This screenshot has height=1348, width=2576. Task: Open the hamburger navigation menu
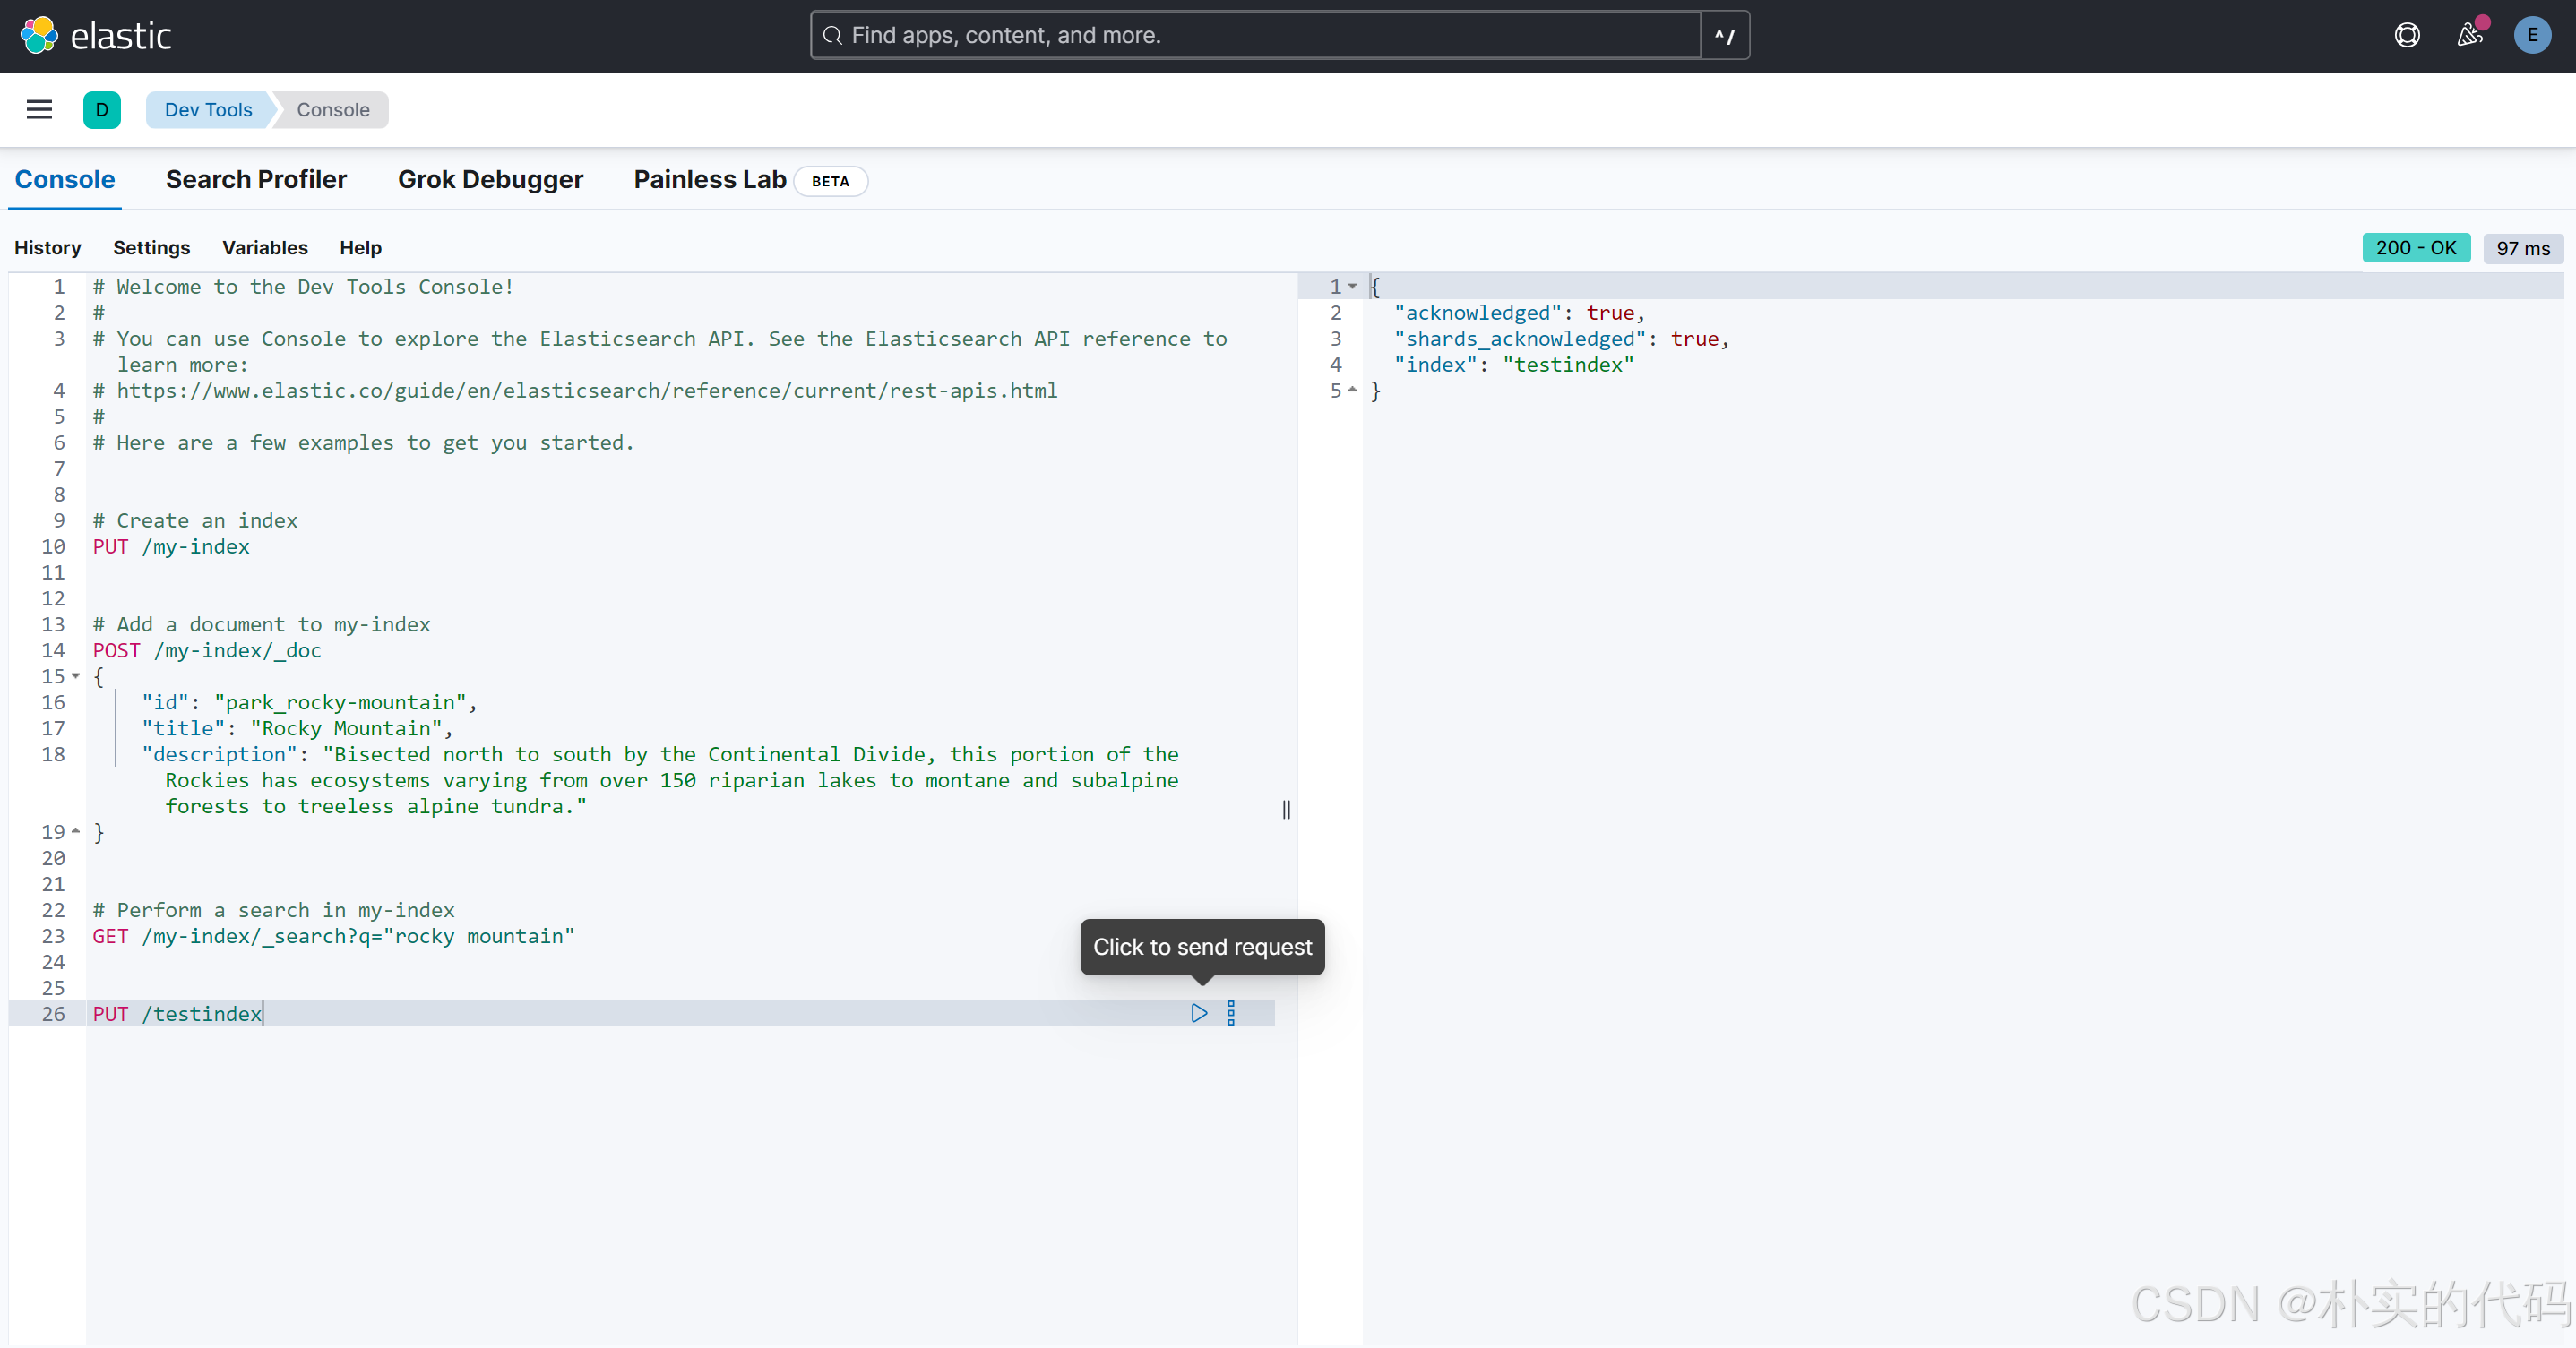pyautogui.click(x=39, y=110)
